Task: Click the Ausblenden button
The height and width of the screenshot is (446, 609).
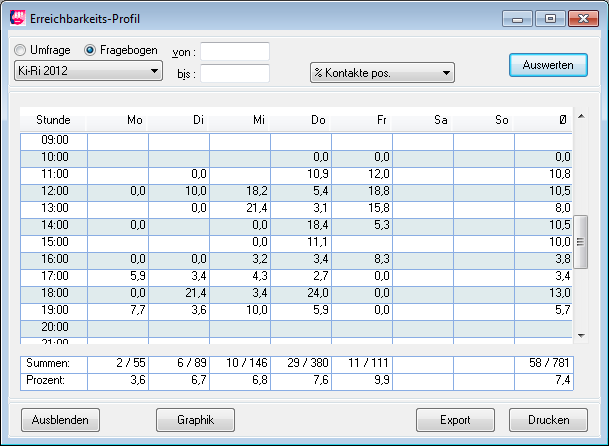Action: pyautogui.click(x=61, y=420)
